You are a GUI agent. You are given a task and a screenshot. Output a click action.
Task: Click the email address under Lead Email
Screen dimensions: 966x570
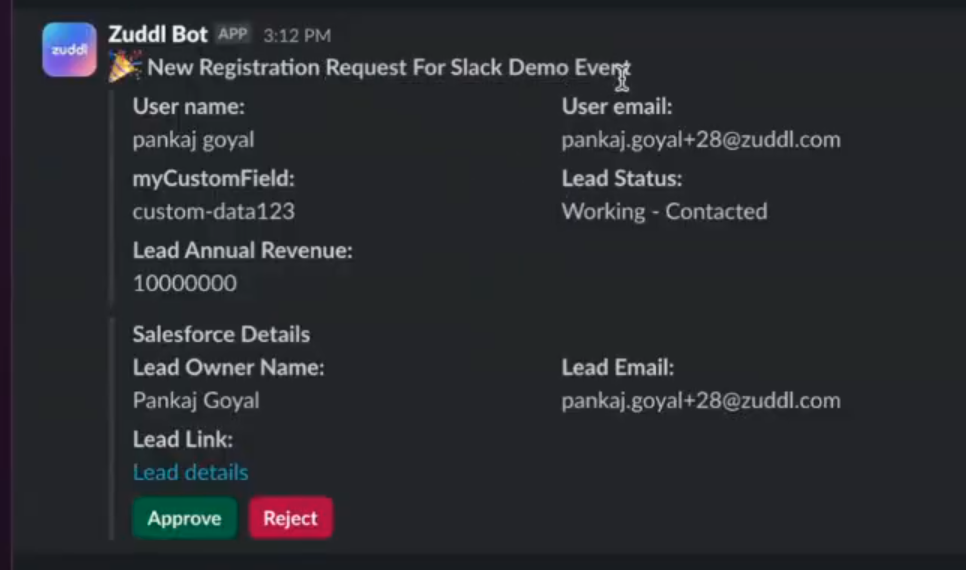click(700, 401)
